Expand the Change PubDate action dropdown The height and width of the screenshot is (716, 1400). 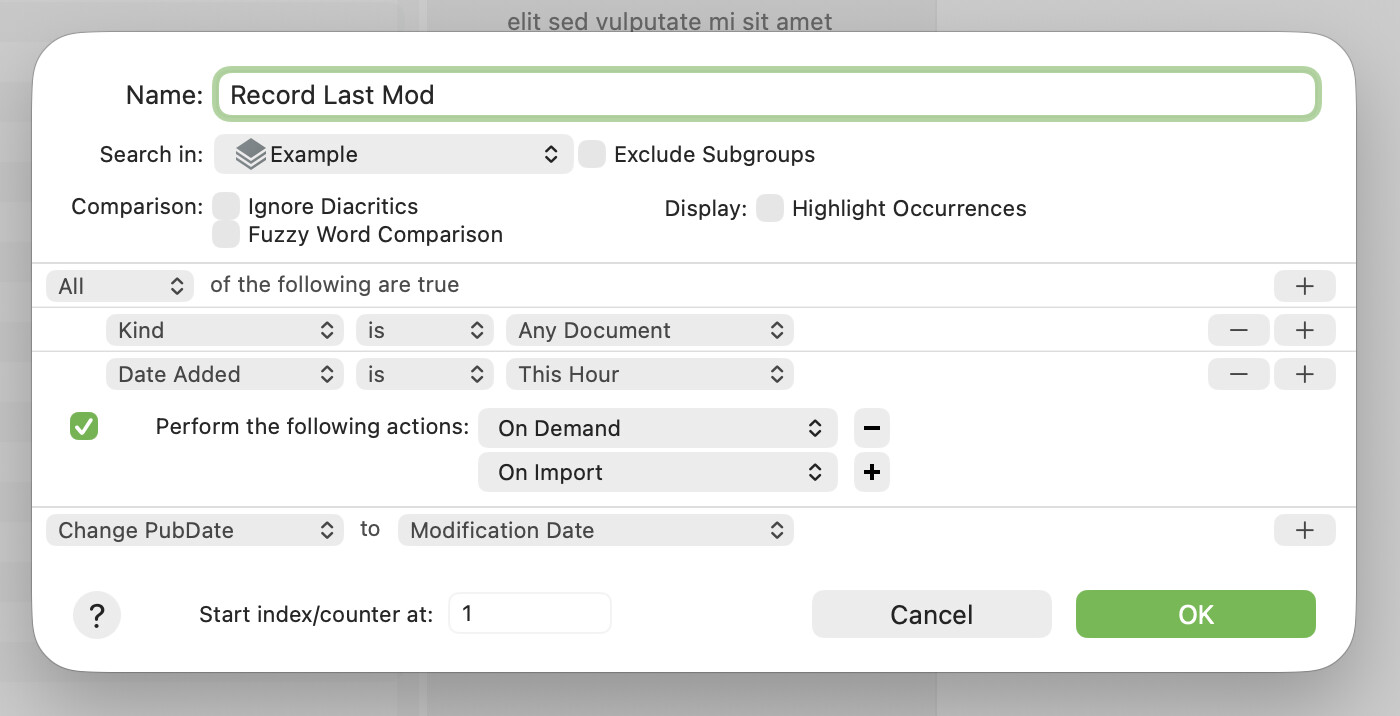(x=194, y=530)
